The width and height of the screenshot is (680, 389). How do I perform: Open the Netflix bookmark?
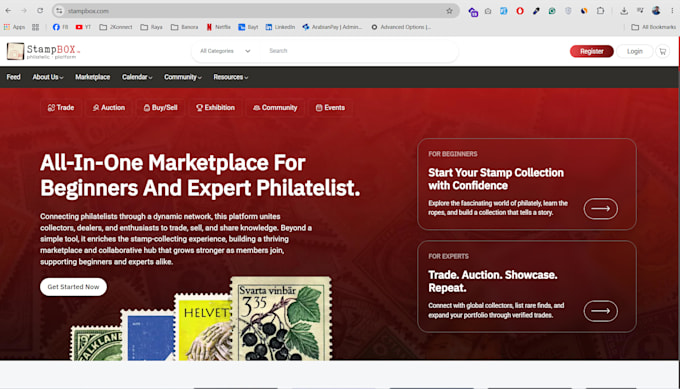(219, 27)
